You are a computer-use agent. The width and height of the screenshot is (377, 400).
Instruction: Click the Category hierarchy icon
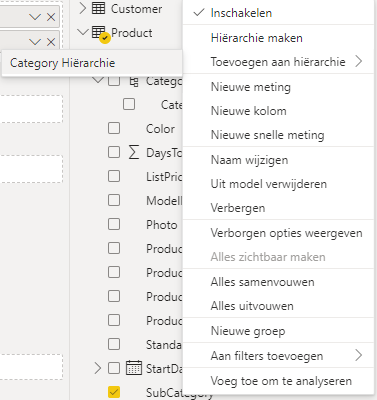point(134,82)
